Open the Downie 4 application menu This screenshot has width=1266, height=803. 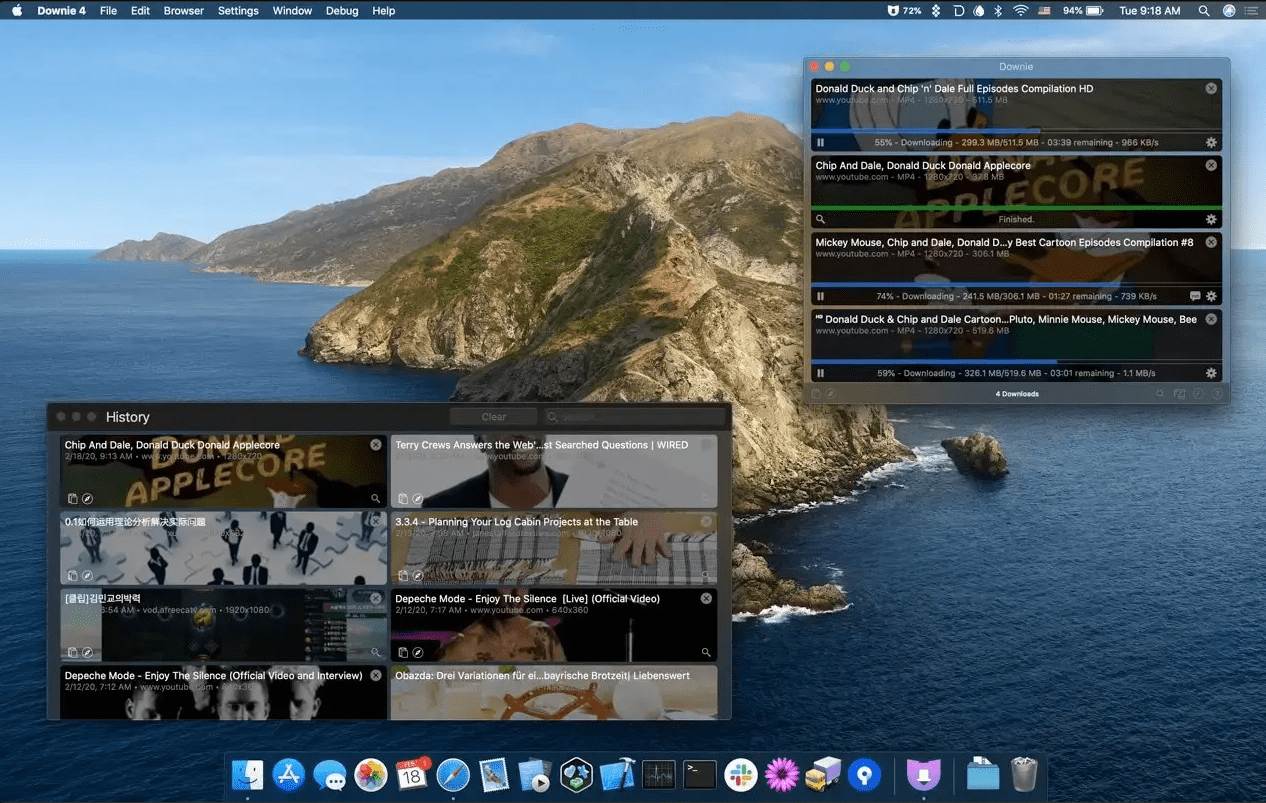tap(61, 11)
